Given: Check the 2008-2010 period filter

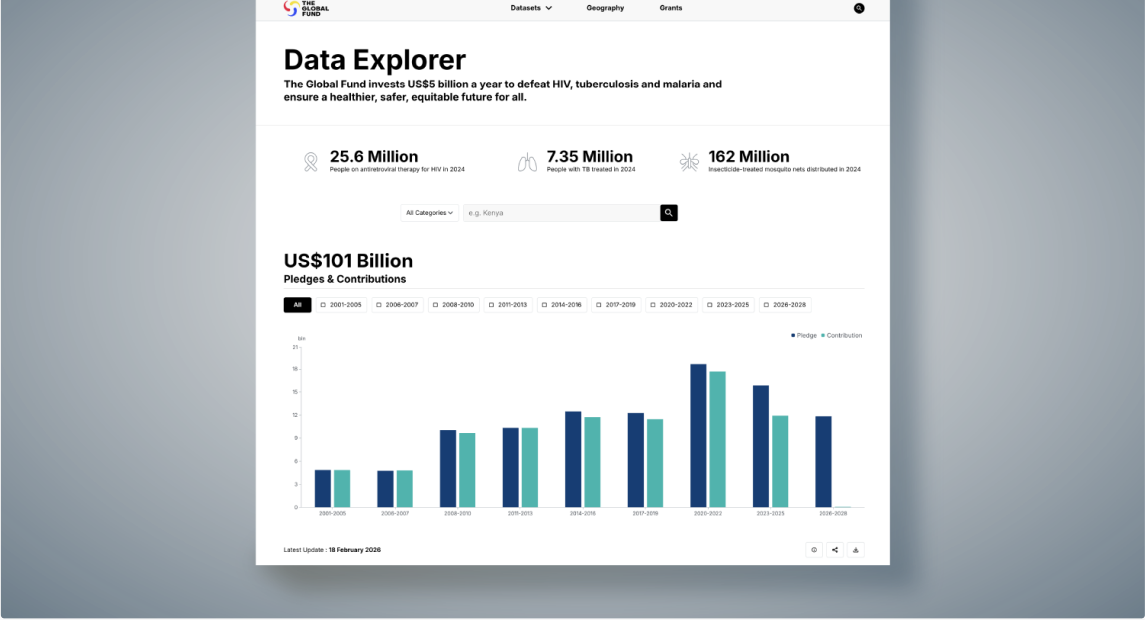Looking at the screenshot, I should click(453, 305).
